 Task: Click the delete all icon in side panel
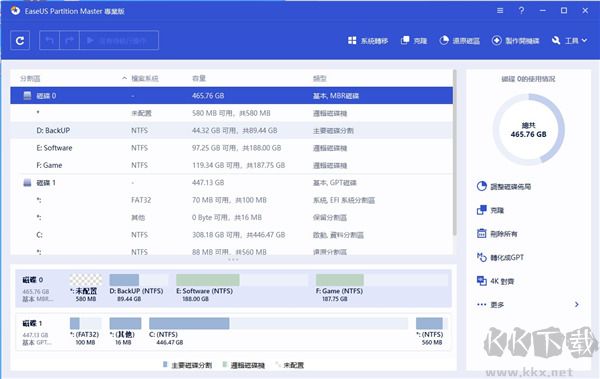(481, 234)
